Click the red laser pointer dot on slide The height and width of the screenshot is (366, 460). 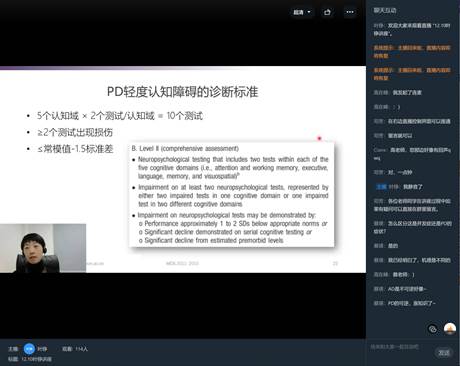(x=319, y=138)
